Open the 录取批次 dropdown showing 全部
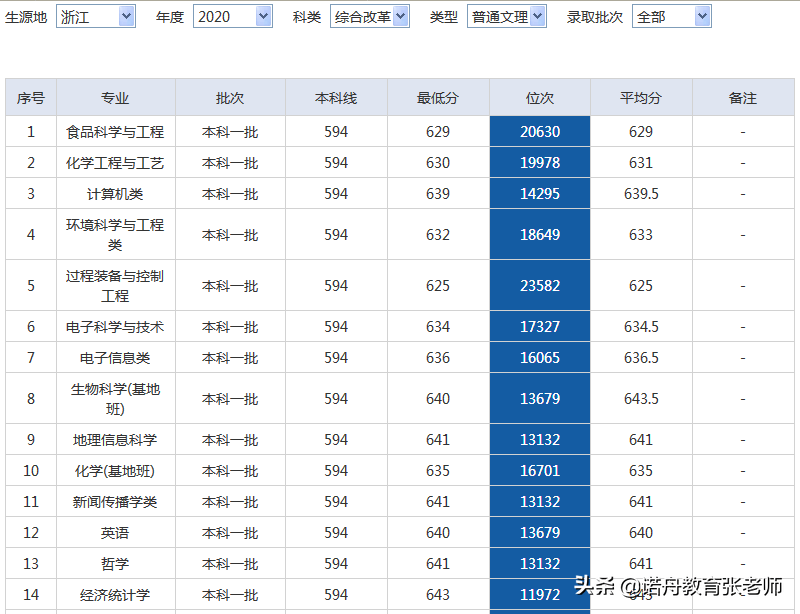 pos(671,17)
